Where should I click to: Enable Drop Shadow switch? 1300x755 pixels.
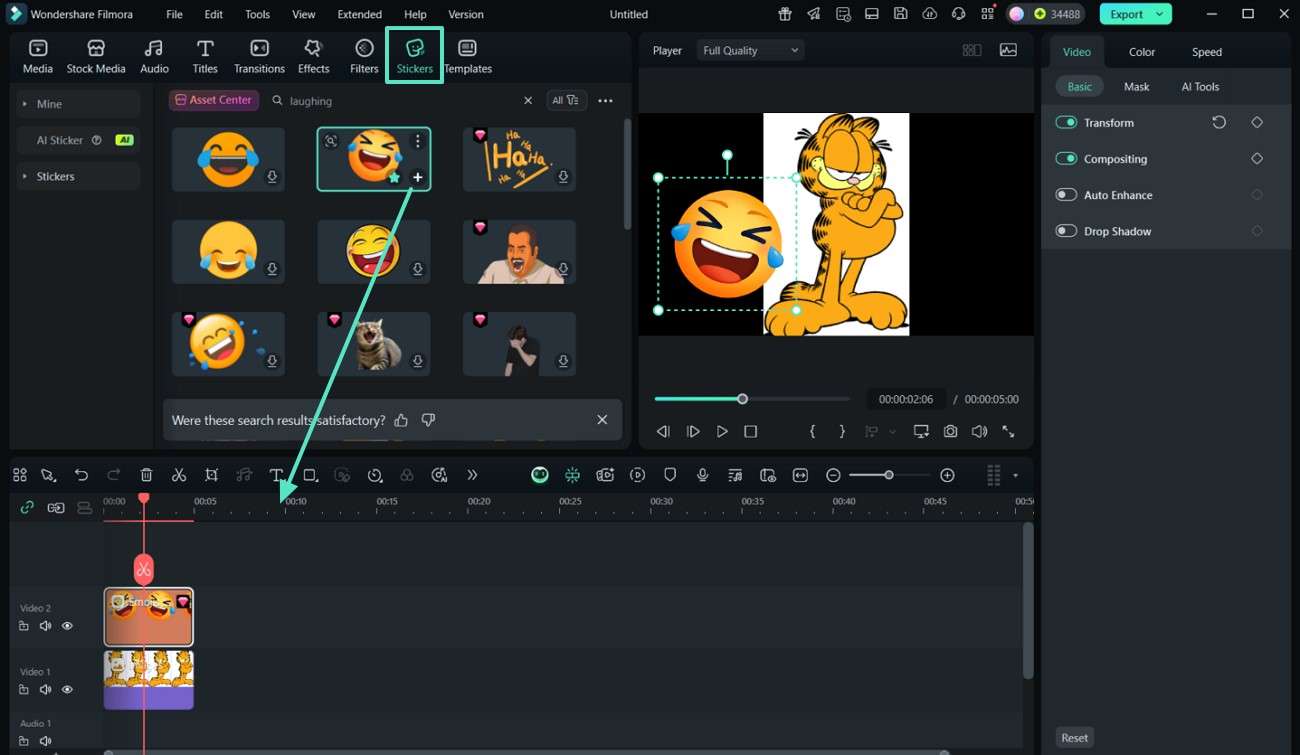[1066, 231]
